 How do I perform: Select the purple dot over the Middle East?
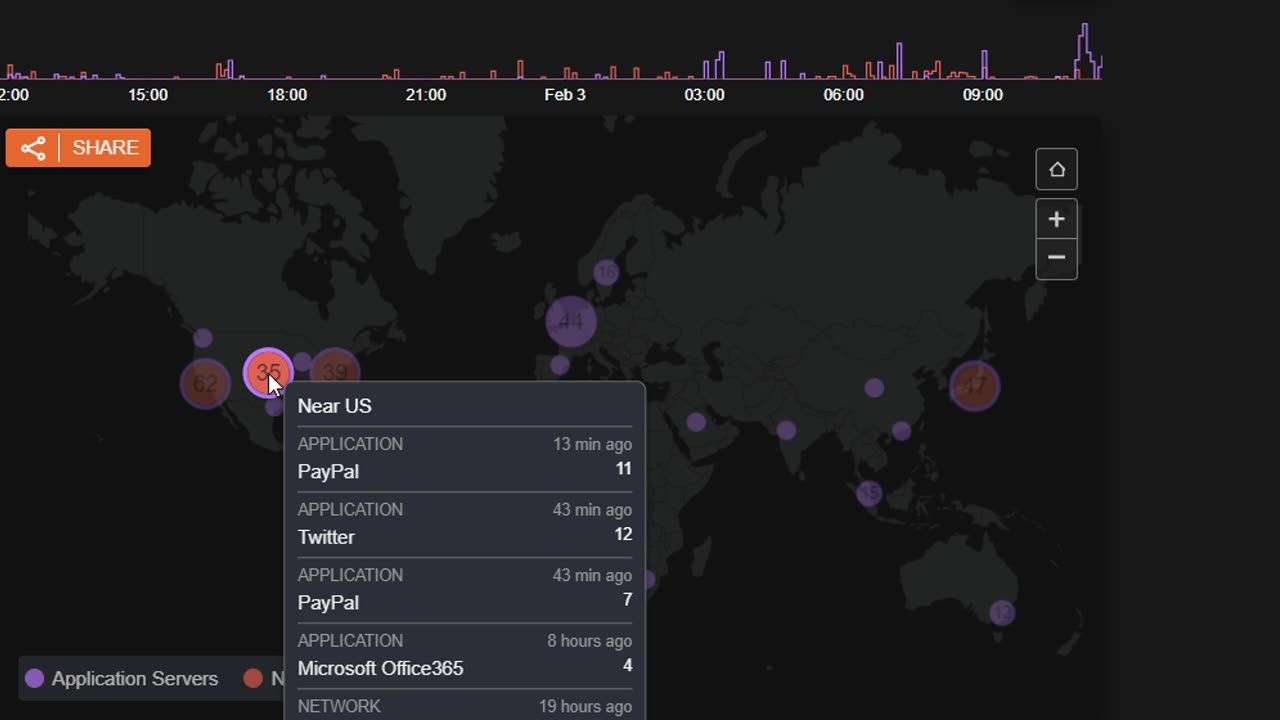(696, 422)
